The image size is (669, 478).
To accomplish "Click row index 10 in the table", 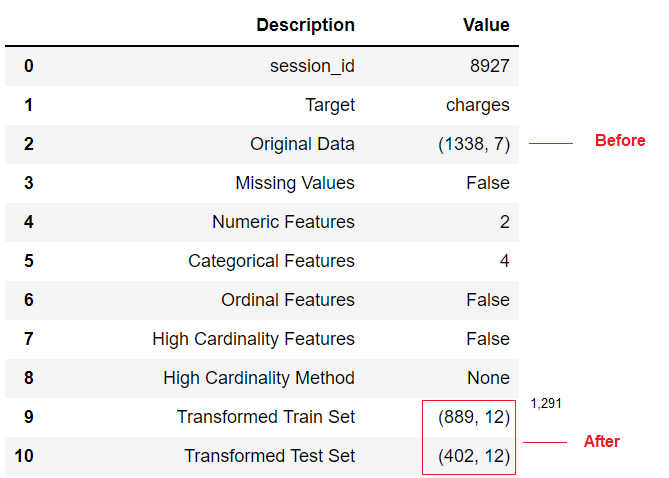I will pos(24,456).
